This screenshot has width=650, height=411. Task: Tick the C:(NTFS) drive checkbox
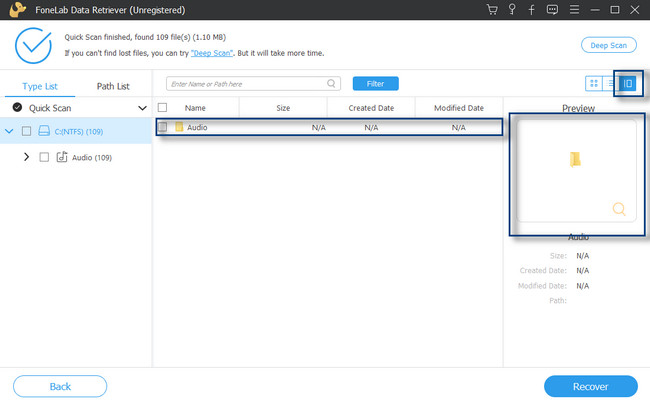(27, 131)
